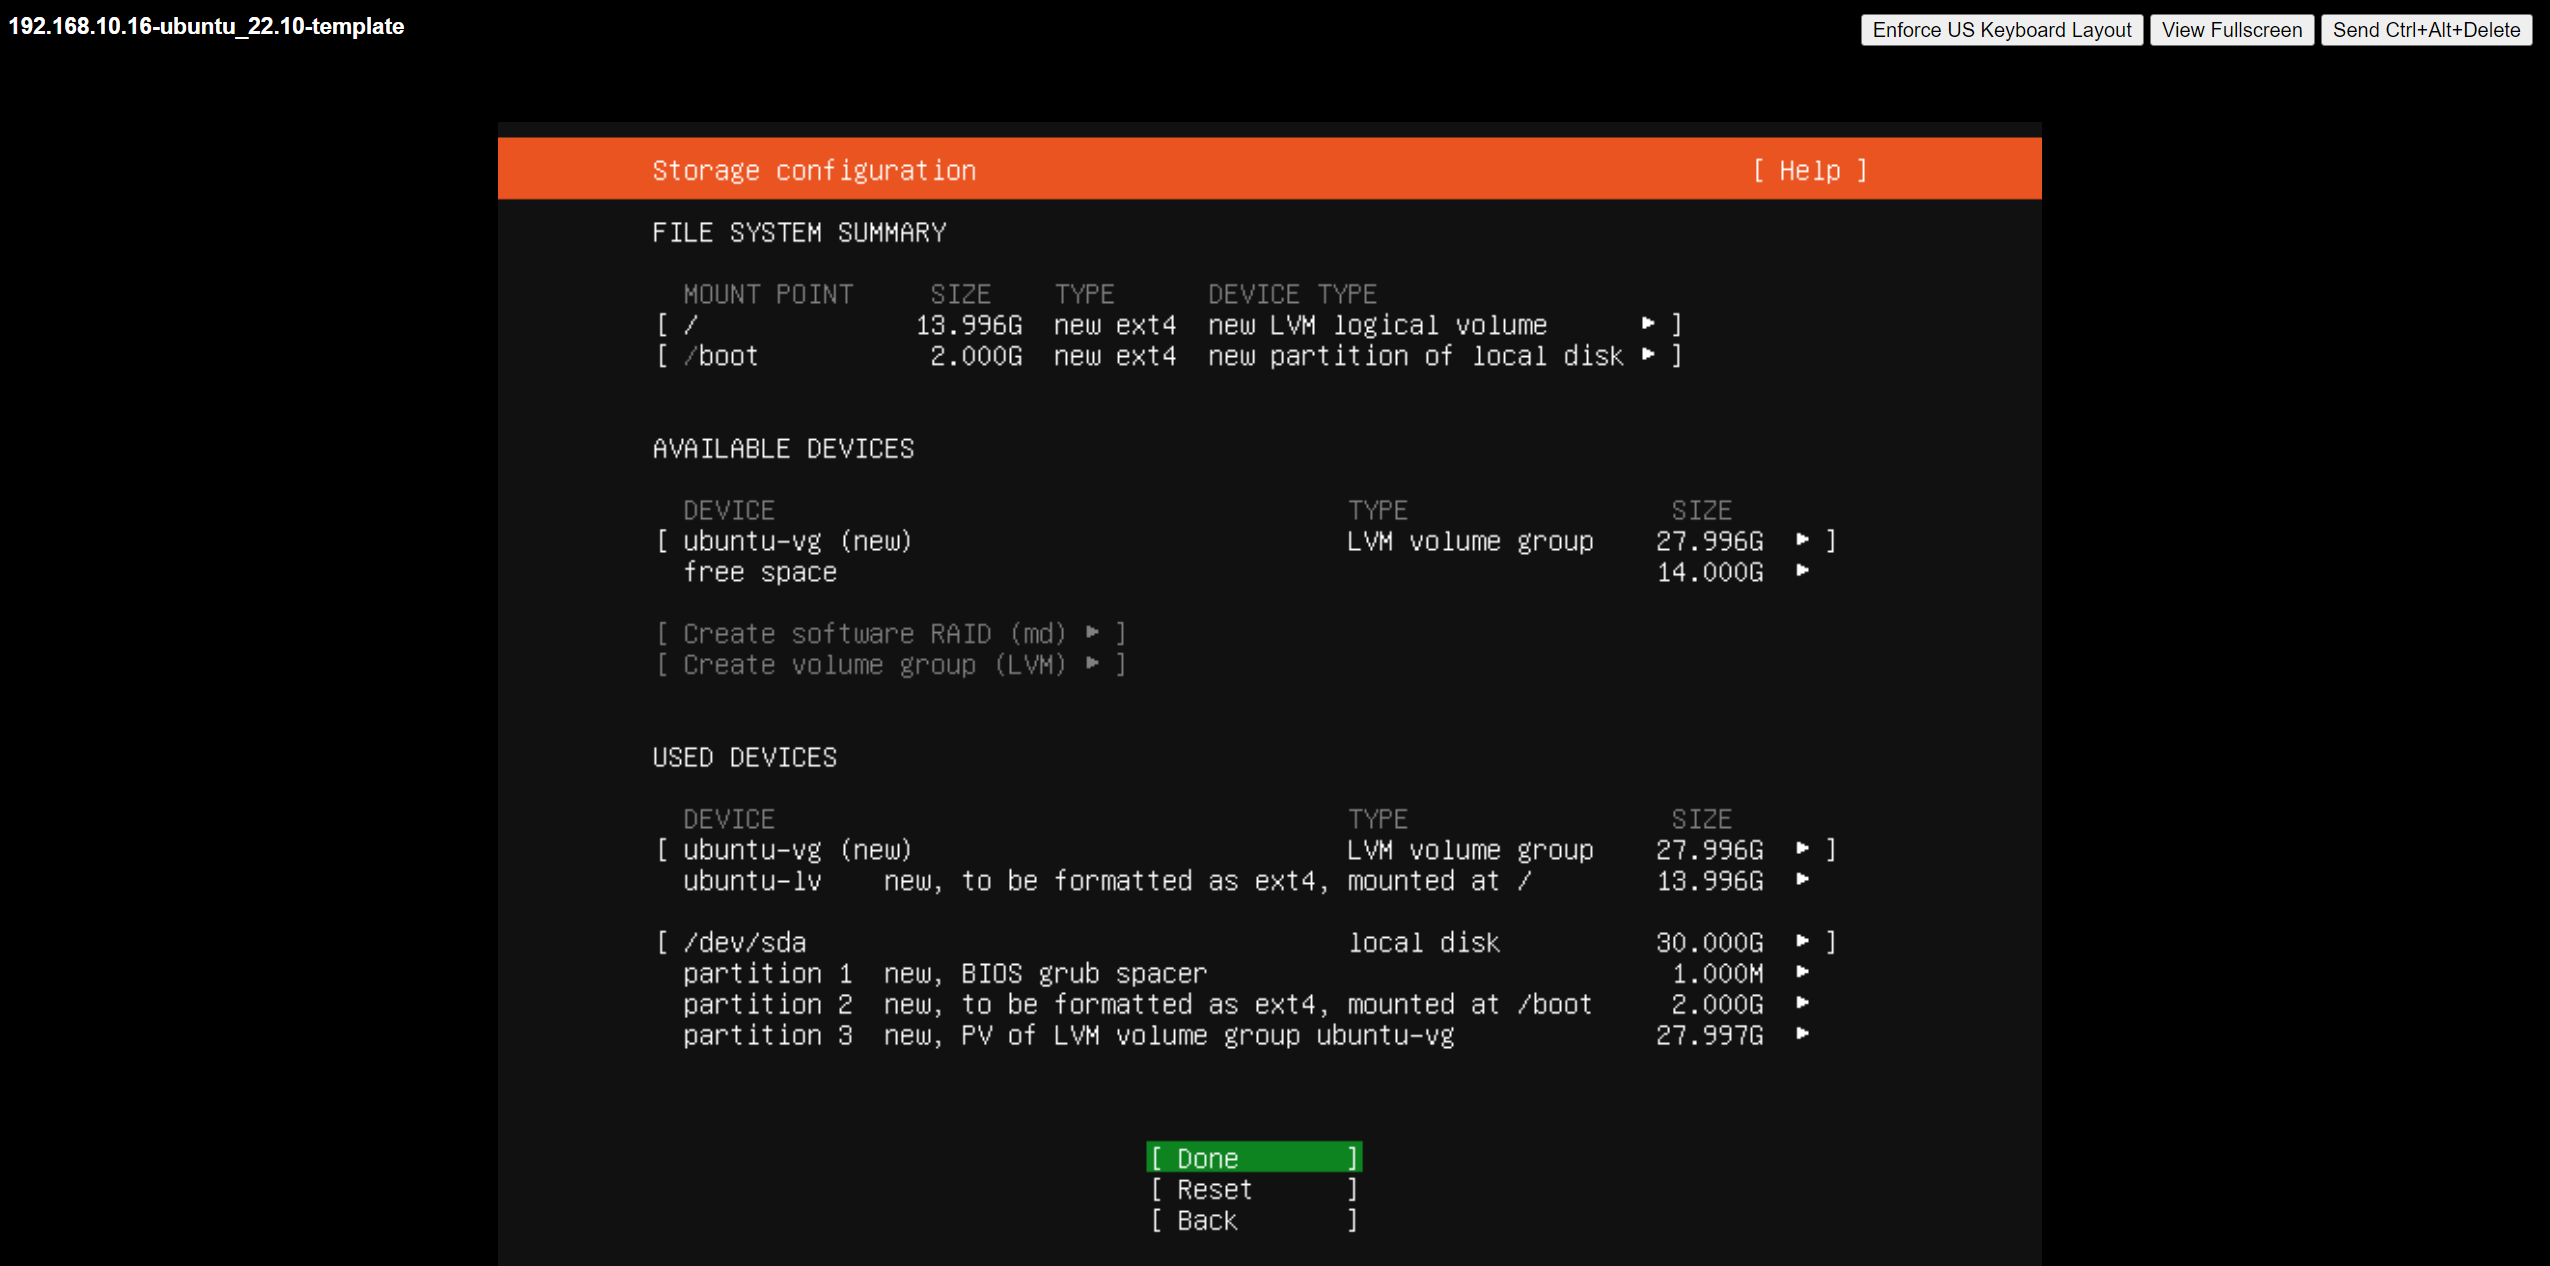The width and height of the screenshot is (2550, 1266).
Task: Expand arrow for ubuntu-lv 13.996G row
Action: pos(1802,879)
